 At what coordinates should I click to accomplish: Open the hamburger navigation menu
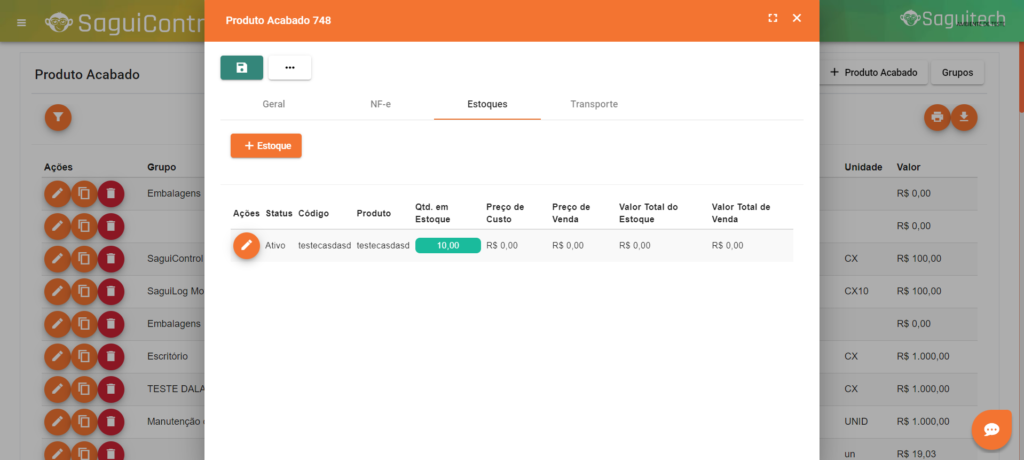[22, 22]
